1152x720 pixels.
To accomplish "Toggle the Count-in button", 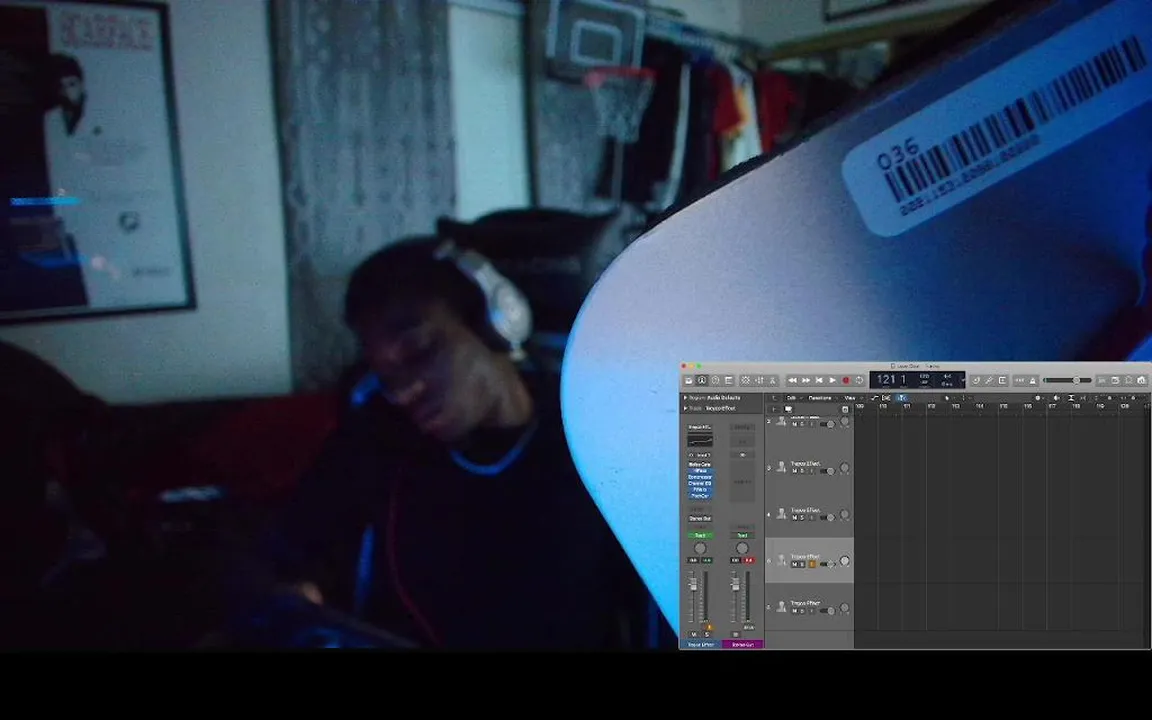I will pos(1020,381).
